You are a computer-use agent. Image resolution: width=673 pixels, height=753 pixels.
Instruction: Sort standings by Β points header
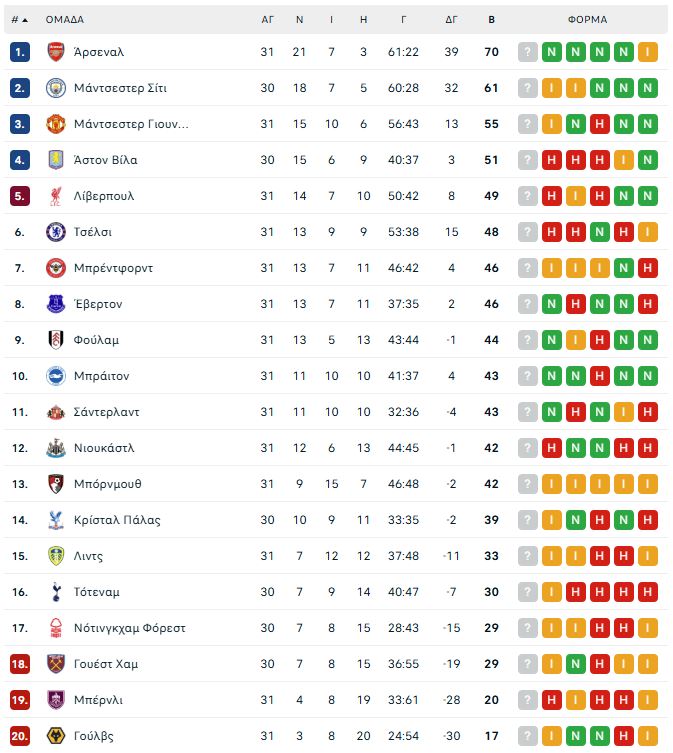[x=491, y=19]
